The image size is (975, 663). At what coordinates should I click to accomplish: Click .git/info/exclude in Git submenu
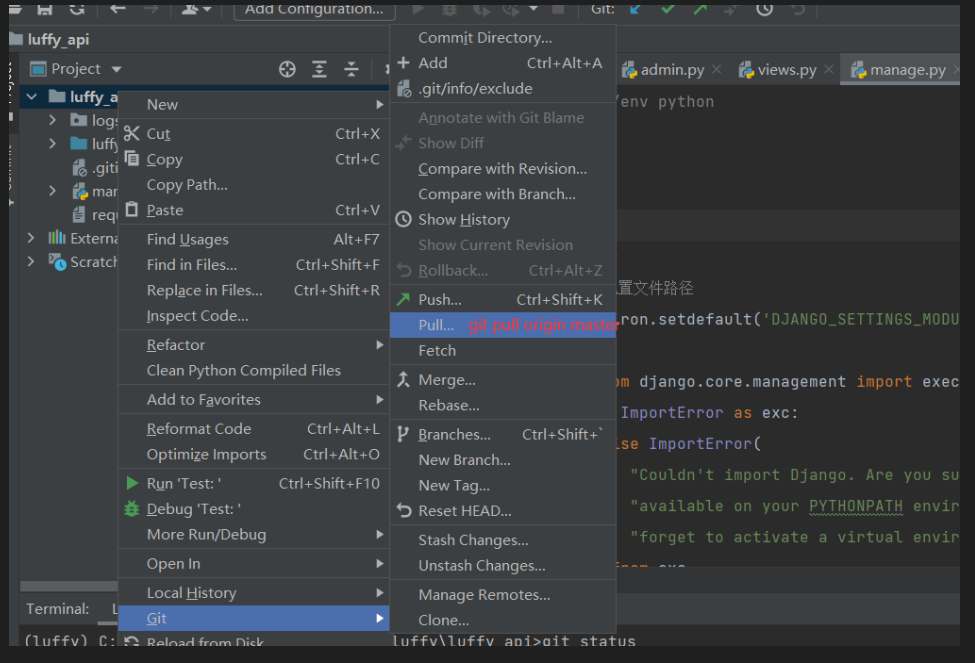(x=503, y=89)
